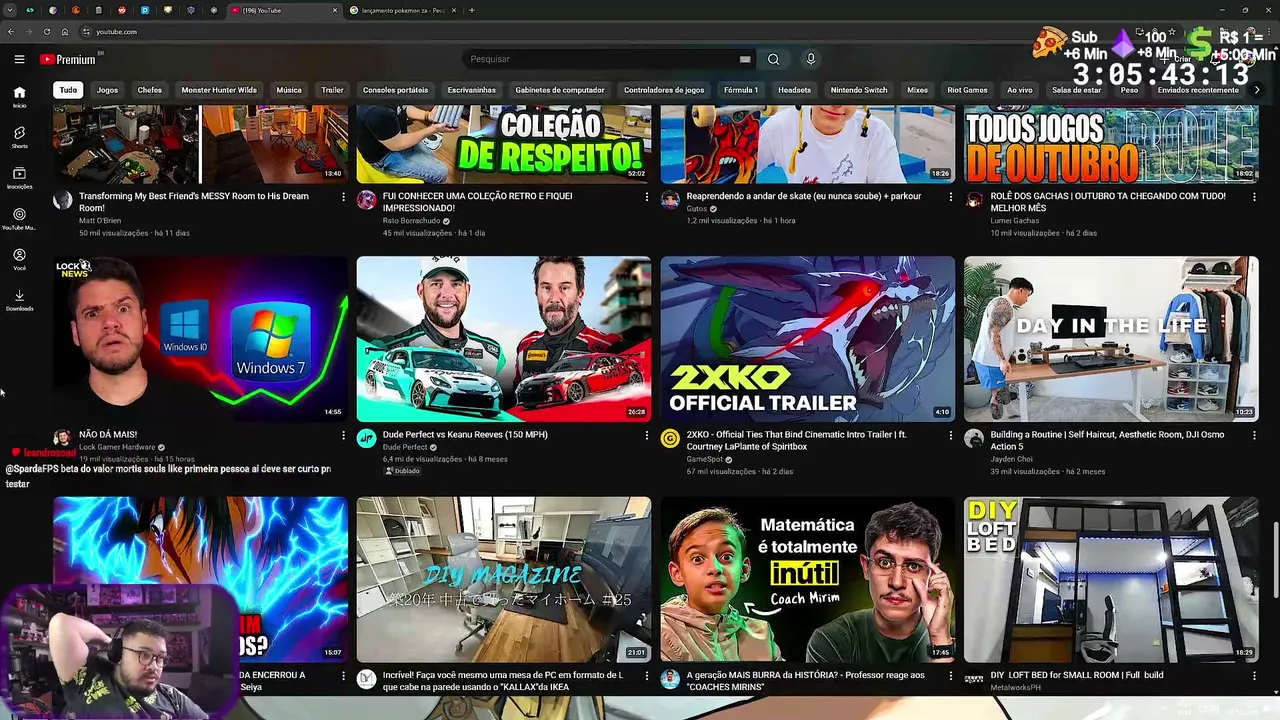1280x720 pixels.
Task: Open options menu for 'Transforming My Best Friend's MESSY Room'
Action: (x=343, y=197)
